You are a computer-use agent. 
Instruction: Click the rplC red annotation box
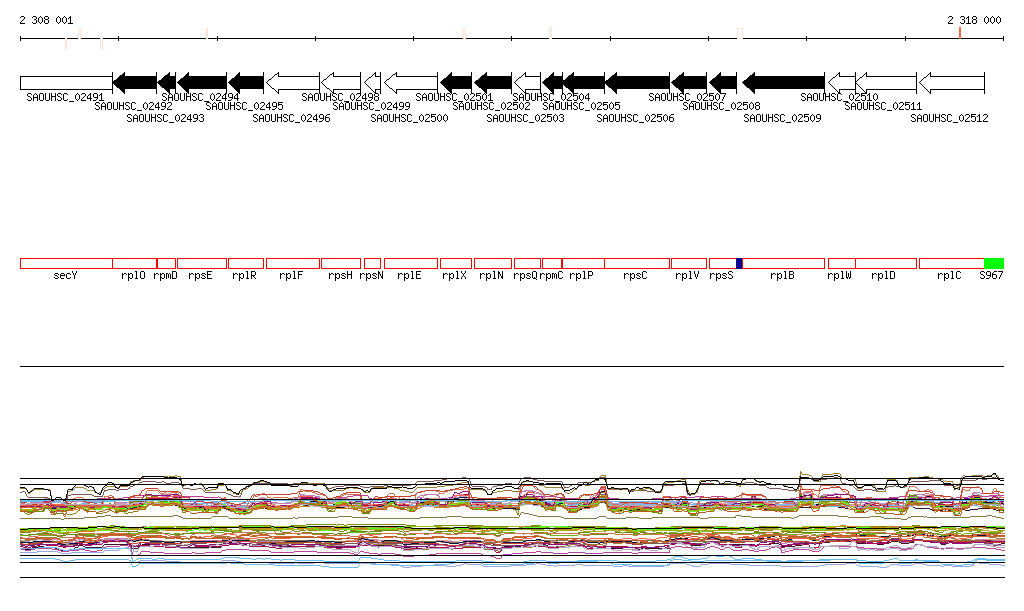coord(951,263)
